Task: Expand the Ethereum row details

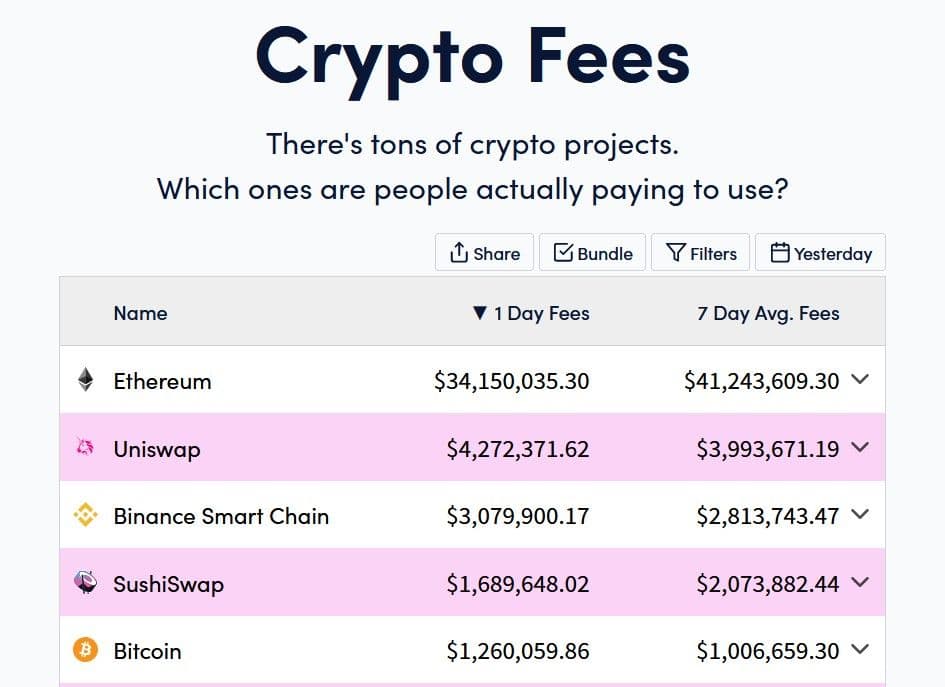Action: point(860,380)
